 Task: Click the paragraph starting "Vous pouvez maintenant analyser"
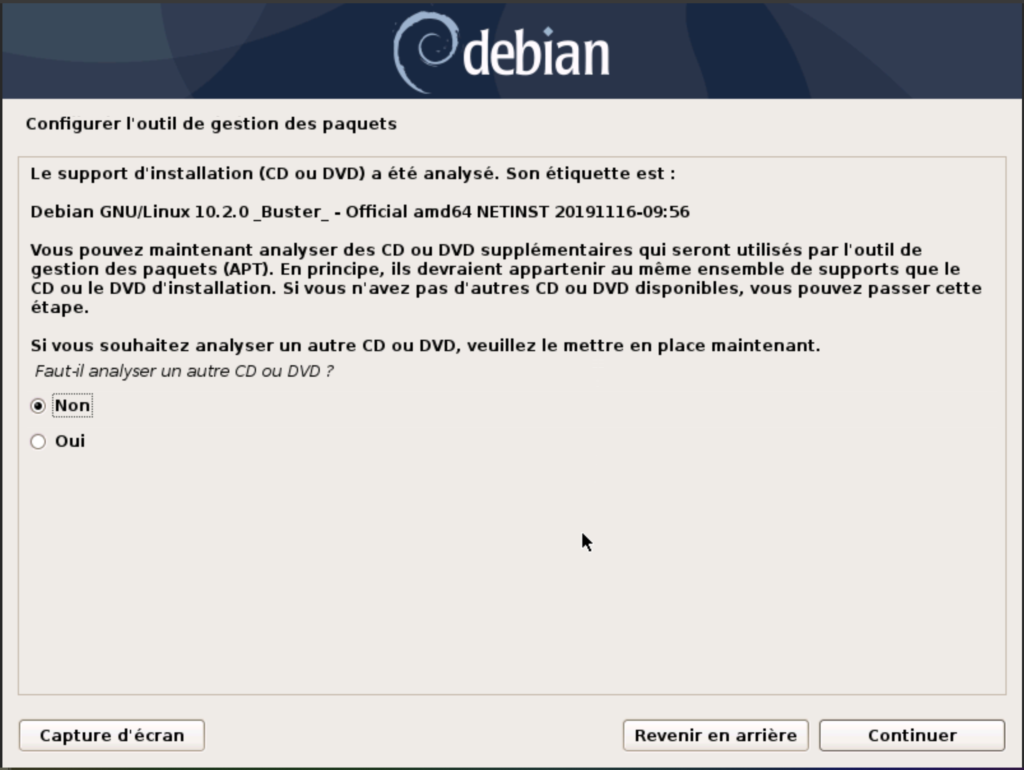click(506, 278)
